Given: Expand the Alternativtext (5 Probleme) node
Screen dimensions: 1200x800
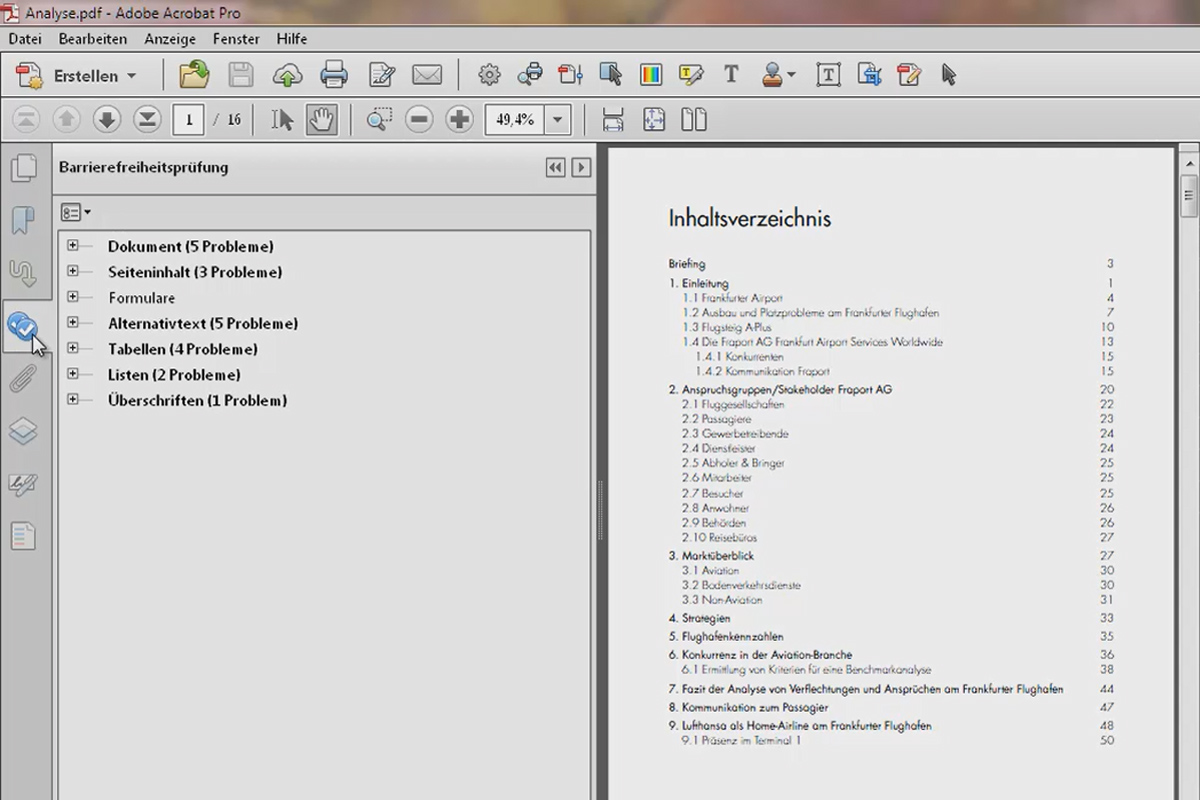Looking at the screenshot, I should [73, 322].
